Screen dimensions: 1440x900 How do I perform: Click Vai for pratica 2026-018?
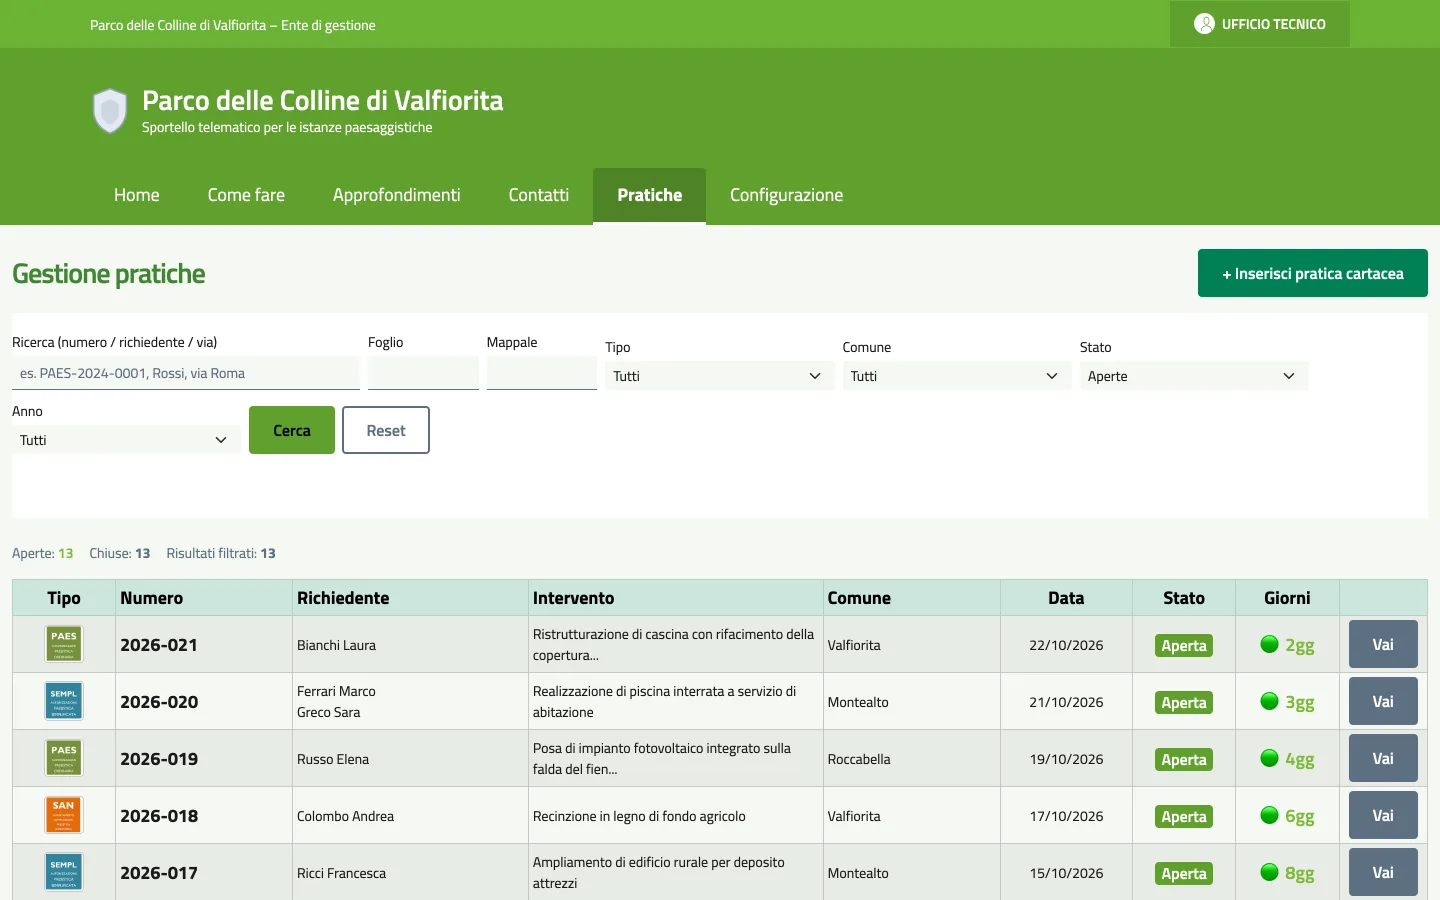pyautogui.click(x=1383, y=815)
